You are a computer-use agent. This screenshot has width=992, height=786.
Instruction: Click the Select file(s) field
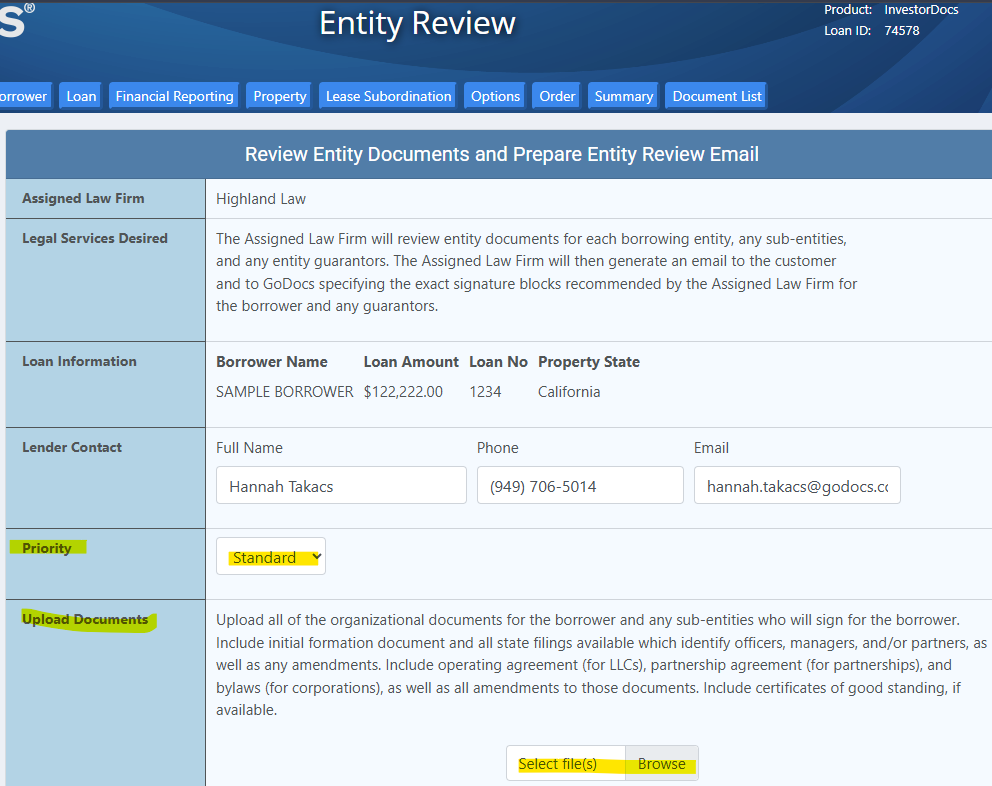(x=566, y=764)
